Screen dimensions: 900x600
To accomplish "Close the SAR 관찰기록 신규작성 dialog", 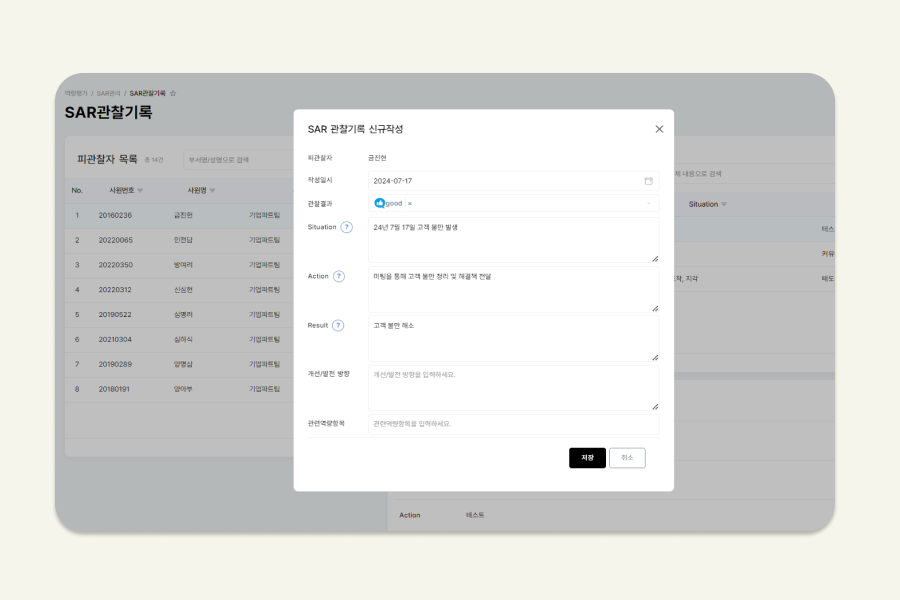I will tap(659, 129).
